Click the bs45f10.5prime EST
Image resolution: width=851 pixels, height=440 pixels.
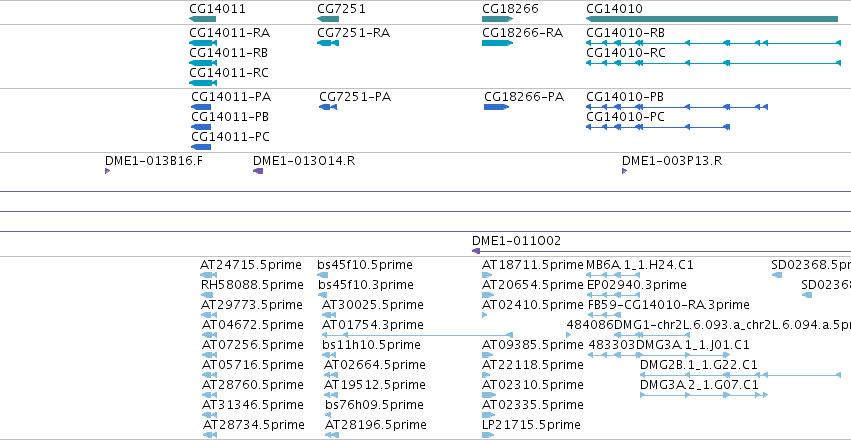pyautogui.click(x=322, y=275)
